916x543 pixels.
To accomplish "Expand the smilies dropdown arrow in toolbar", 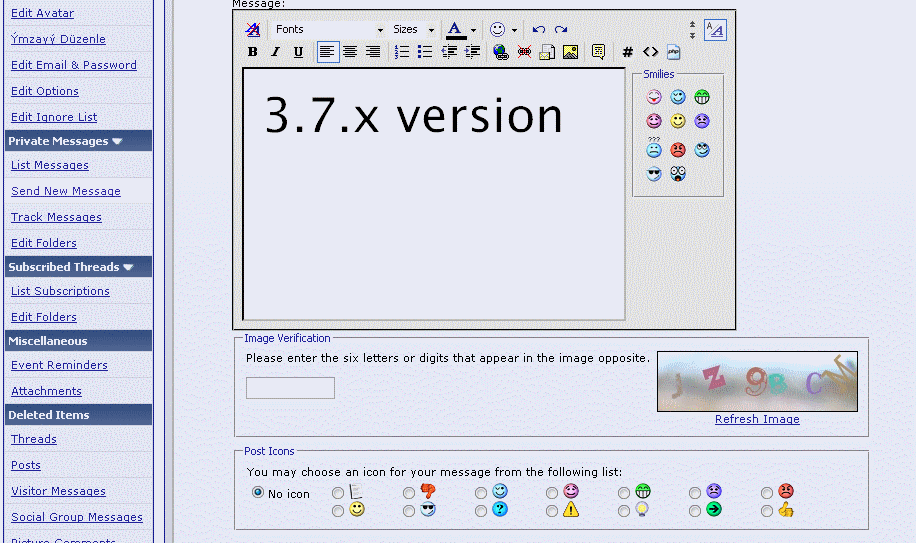I will (x=514, y=30).
